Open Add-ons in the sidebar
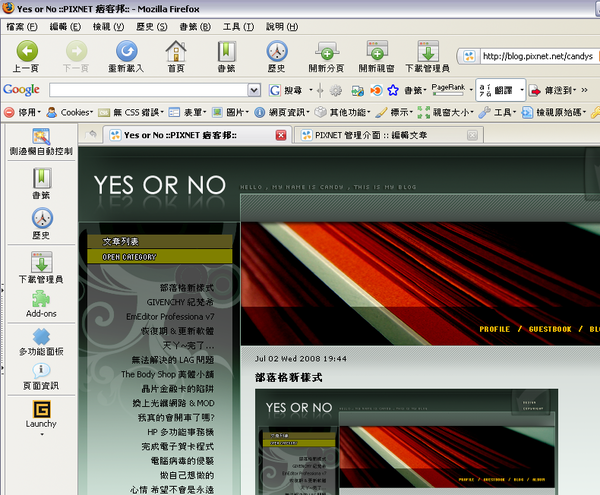 tap(41, 304)
